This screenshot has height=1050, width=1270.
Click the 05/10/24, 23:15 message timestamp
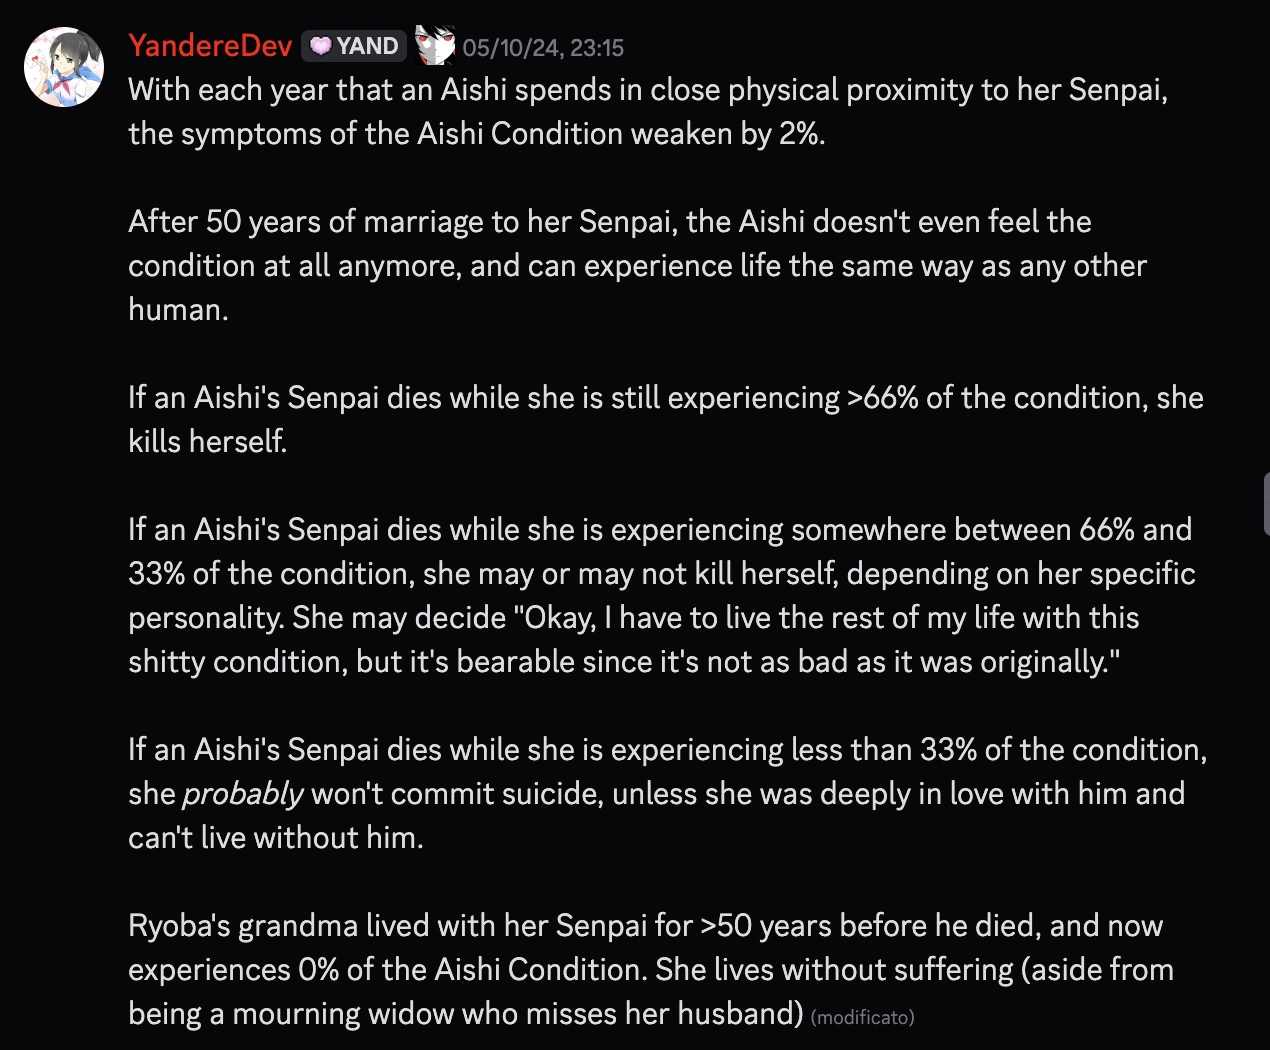(543, 48)
